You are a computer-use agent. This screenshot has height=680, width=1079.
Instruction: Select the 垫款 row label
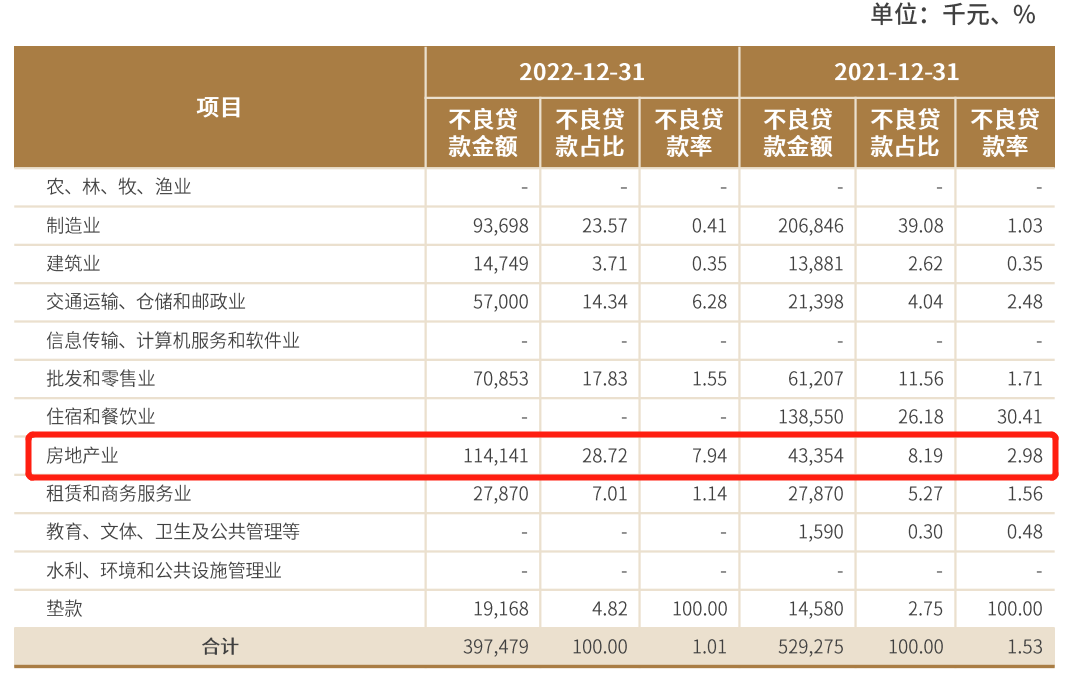point(64,608)
